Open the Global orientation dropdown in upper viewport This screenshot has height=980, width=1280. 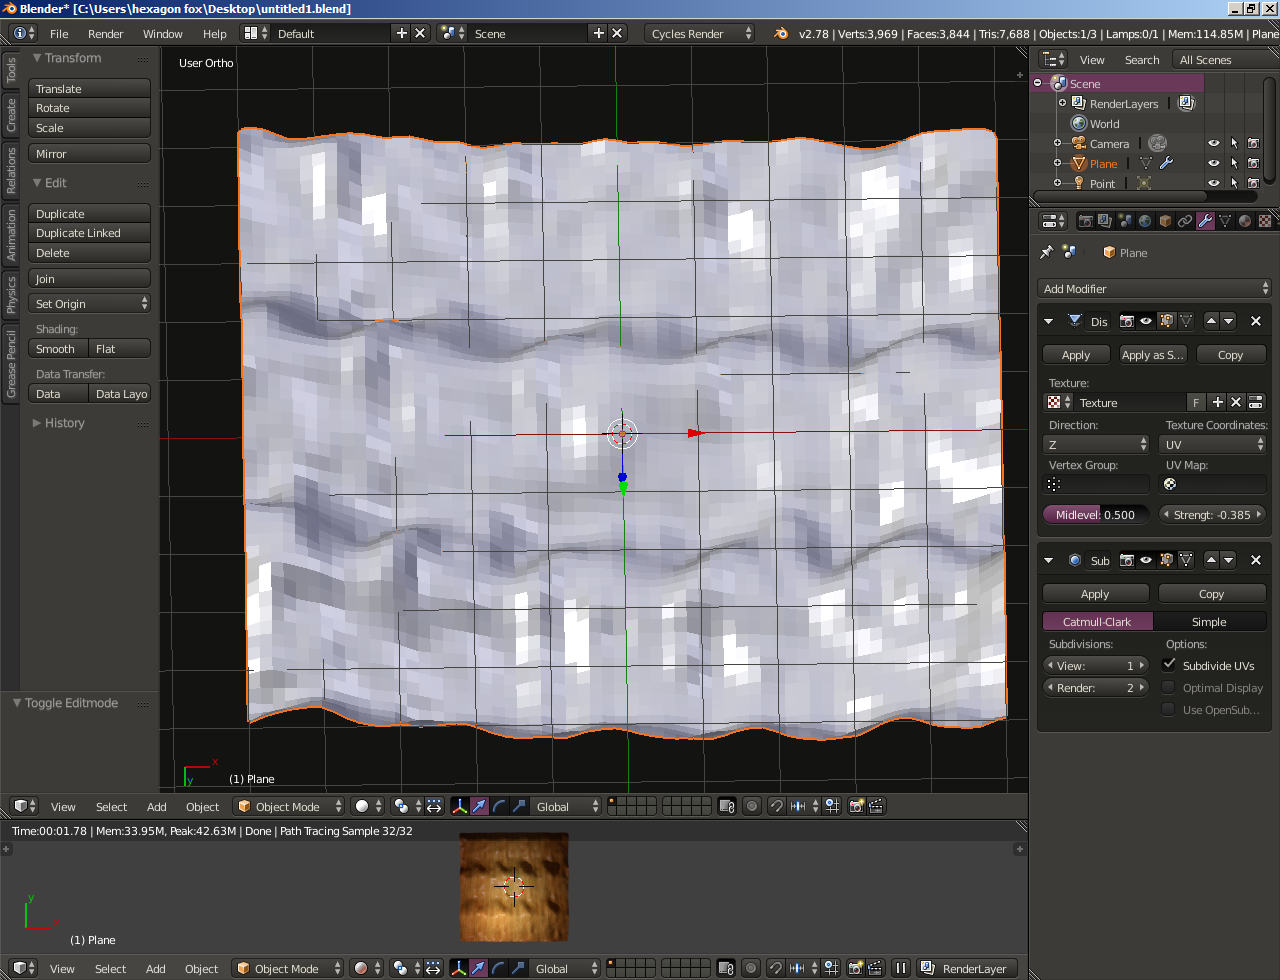click(x=567, y=806)
